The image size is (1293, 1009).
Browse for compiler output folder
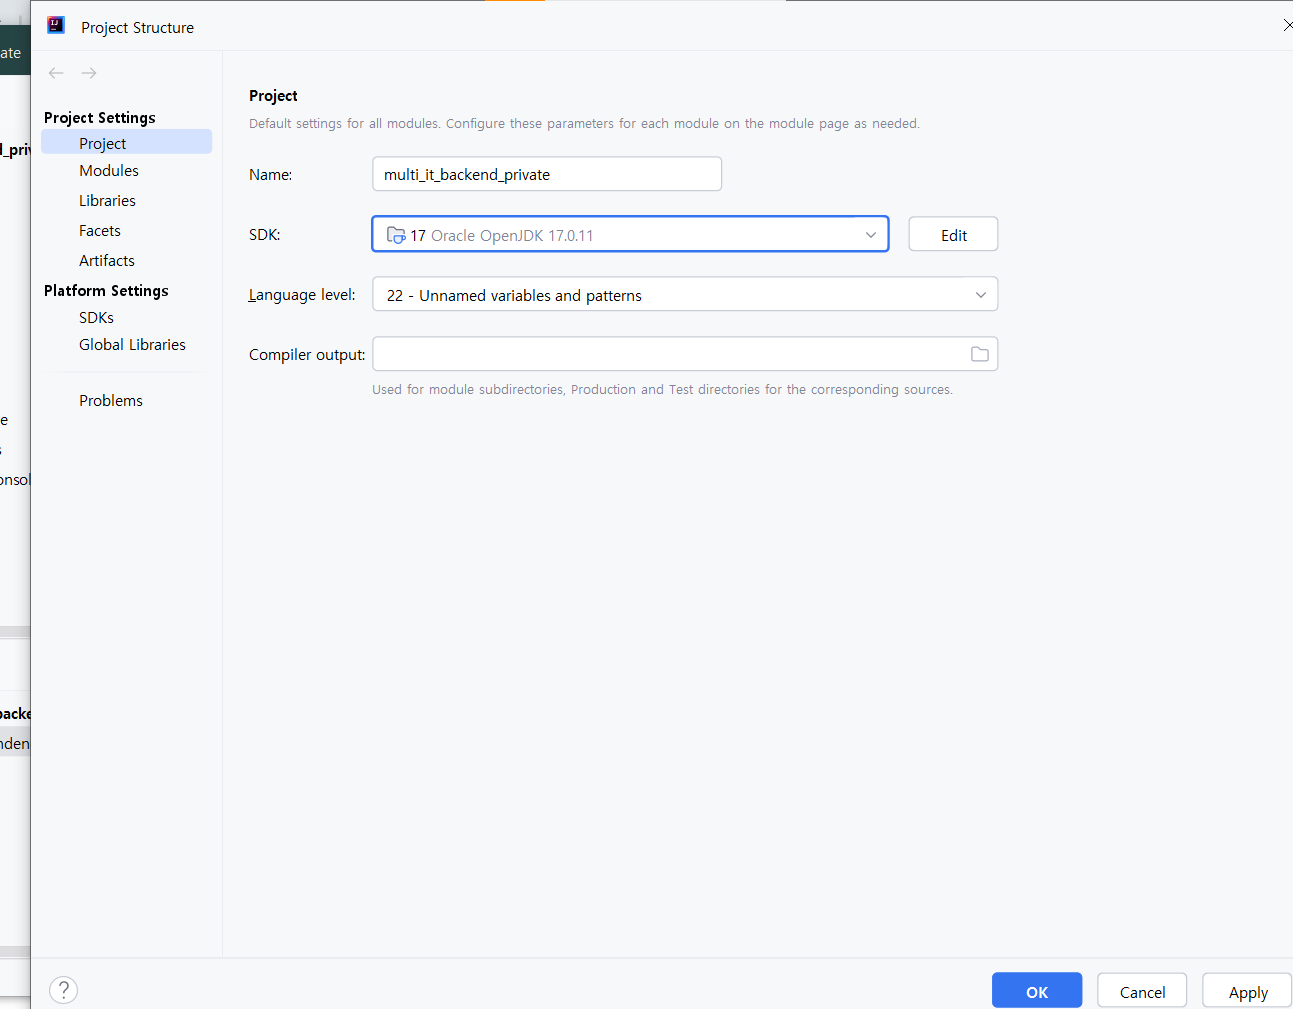(979, 354)
